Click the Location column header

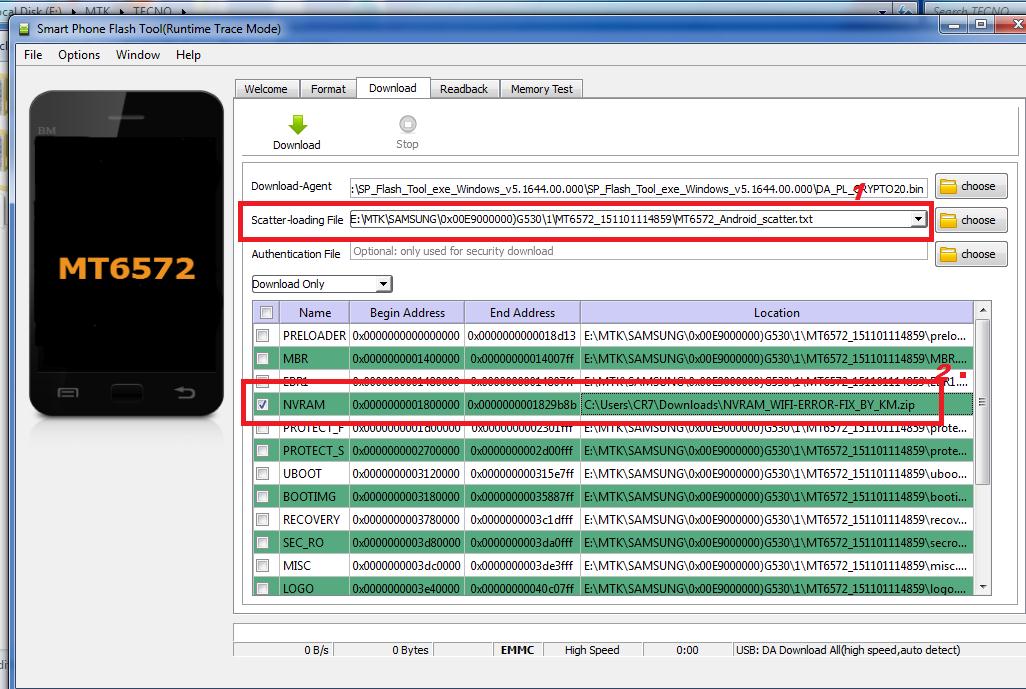[x=777, y=313]
